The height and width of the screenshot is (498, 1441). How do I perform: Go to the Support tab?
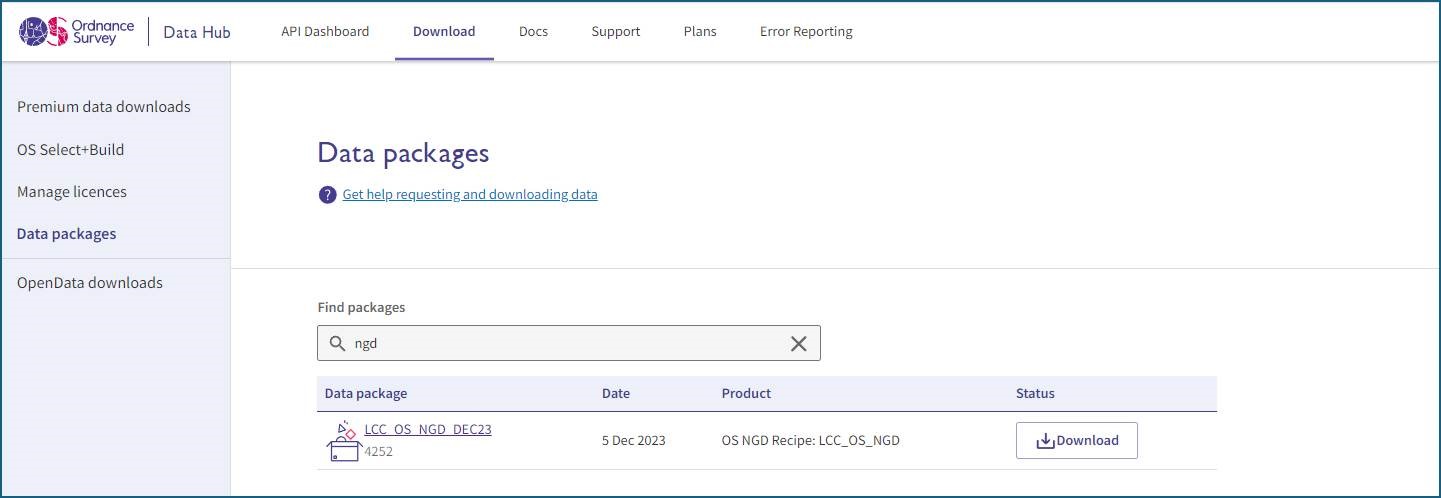click(x=615, y=31)
